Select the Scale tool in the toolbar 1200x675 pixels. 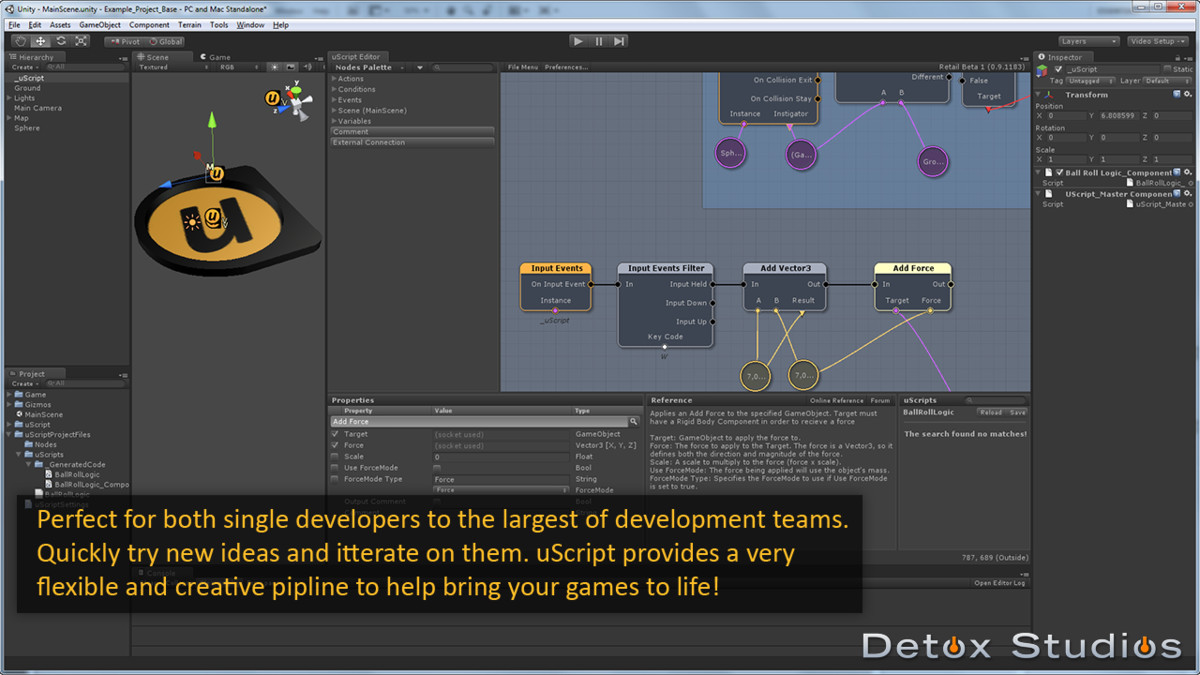[x=81, y=41]
